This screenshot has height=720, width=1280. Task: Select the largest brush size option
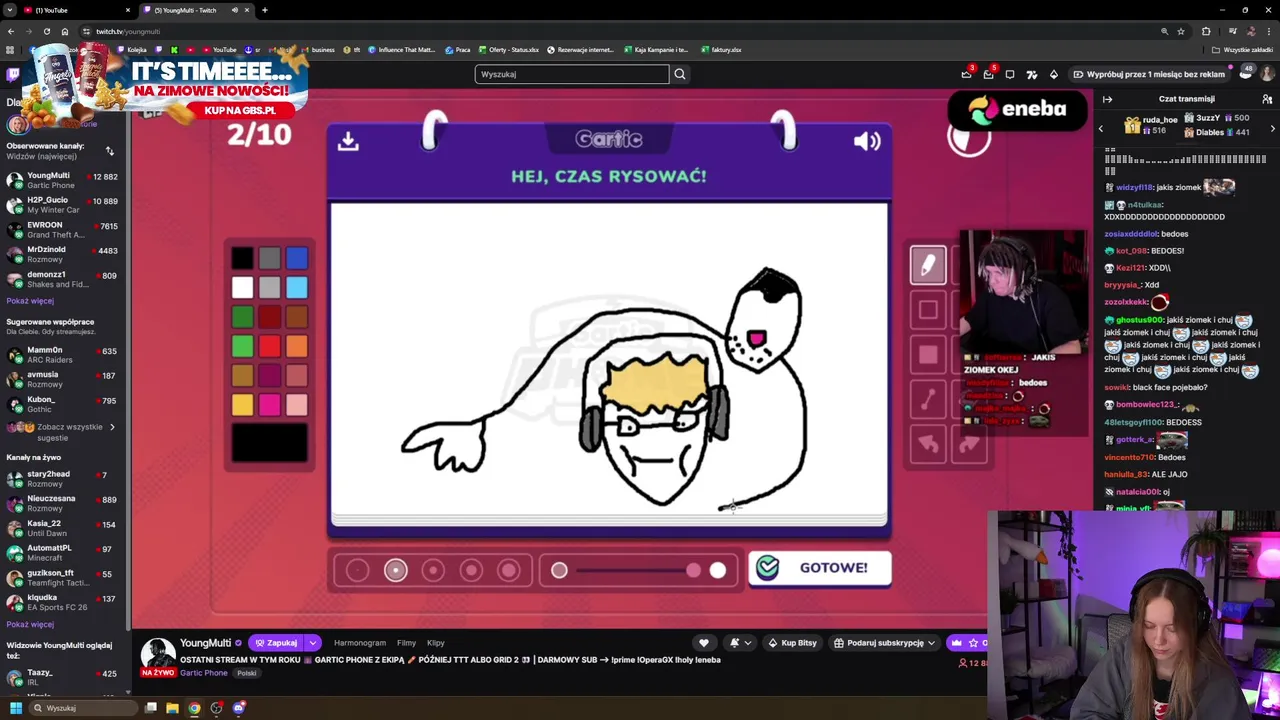coord(509,570)
